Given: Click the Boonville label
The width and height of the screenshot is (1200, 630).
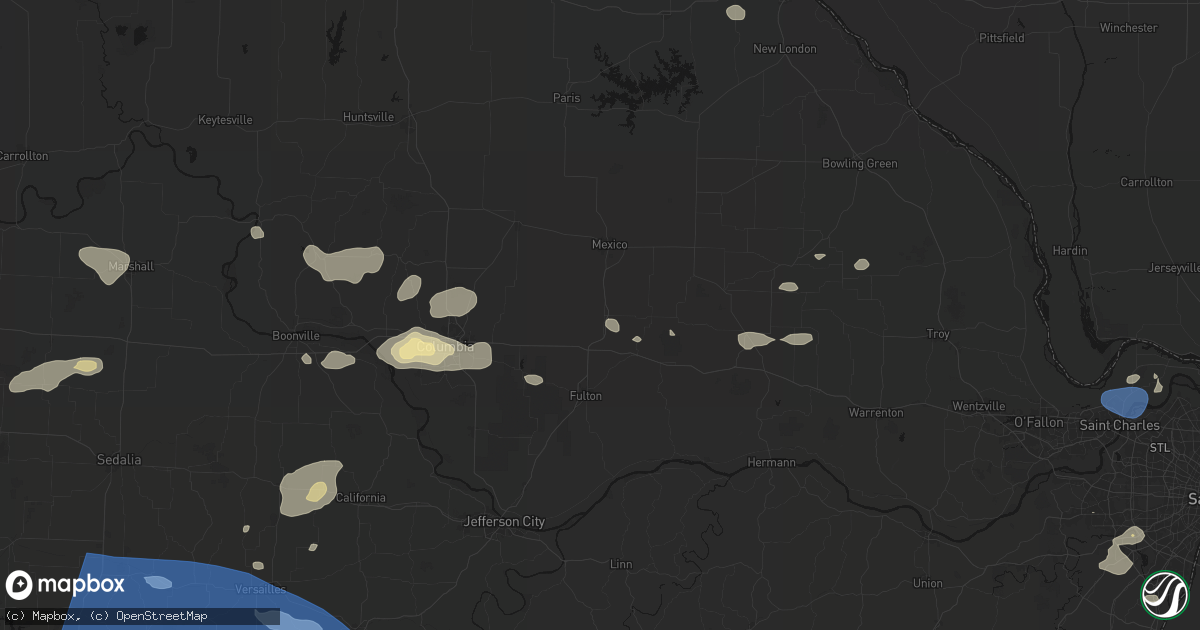Looking at the screenshot, I should [296, 336].
